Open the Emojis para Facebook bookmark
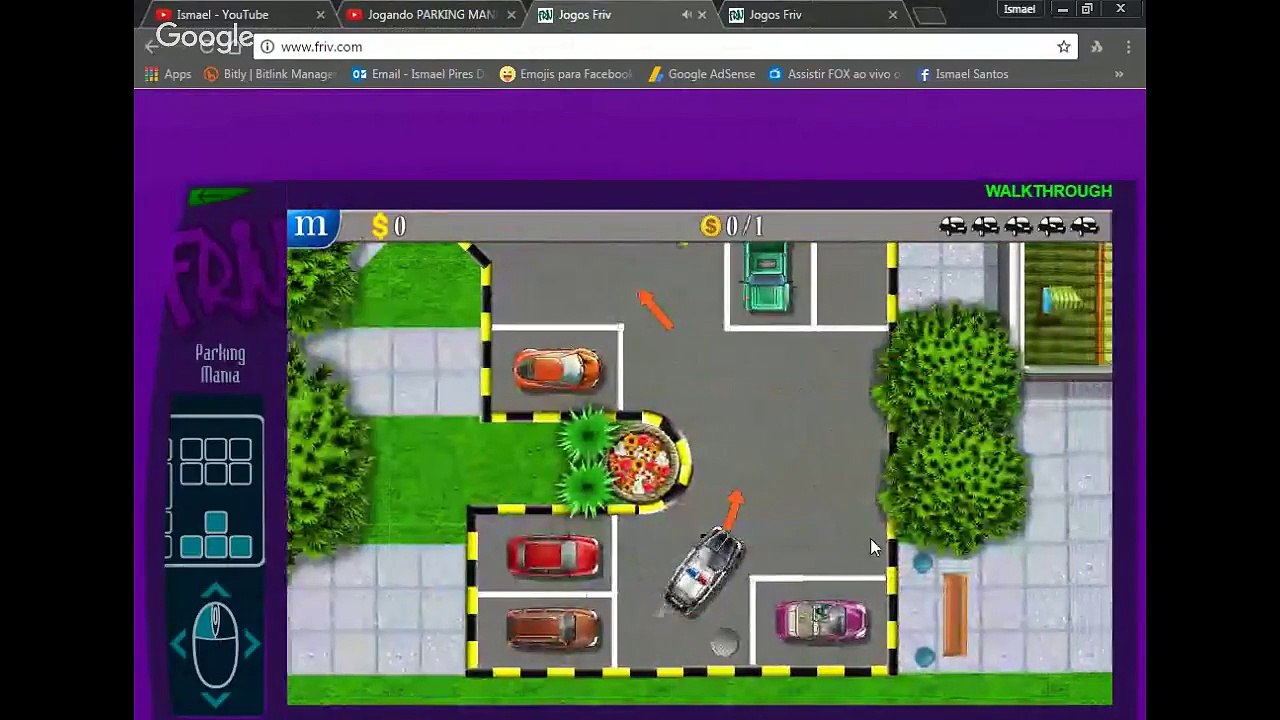The height and width of the screenshot is (720, 1280). (566, 74)
